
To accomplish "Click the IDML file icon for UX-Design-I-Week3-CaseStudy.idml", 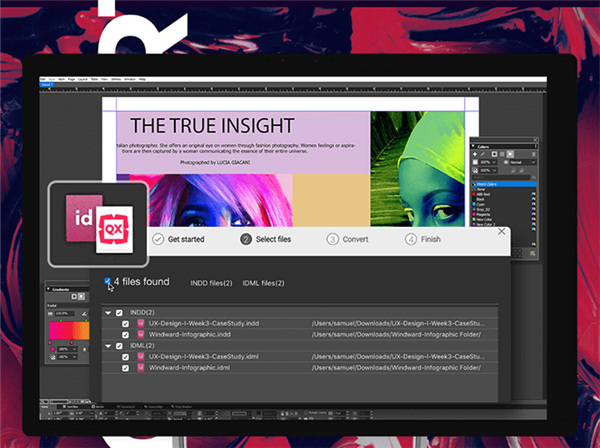I will tap(141, 357).
